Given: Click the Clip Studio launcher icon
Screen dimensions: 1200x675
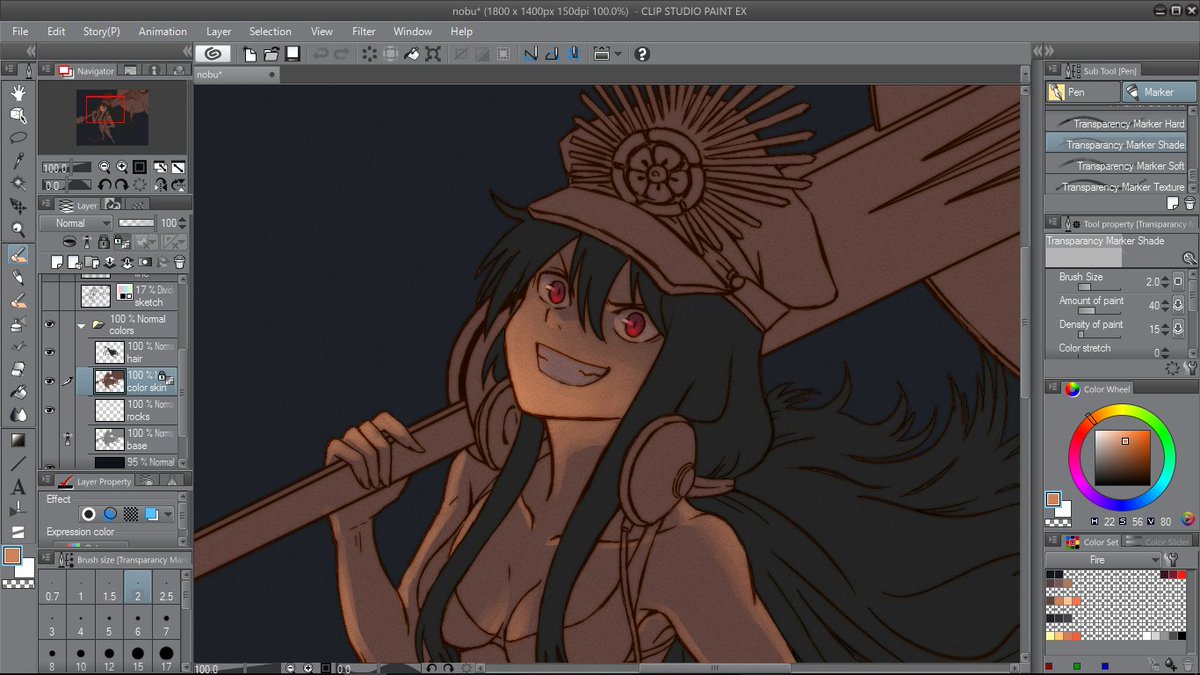Looking at the screenshot, I should click(x=213, y=54).
